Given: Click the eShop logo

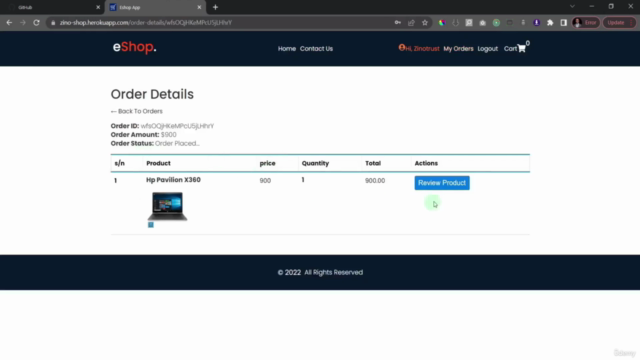Looking at the screenshot, I should (x=134, y=47).
